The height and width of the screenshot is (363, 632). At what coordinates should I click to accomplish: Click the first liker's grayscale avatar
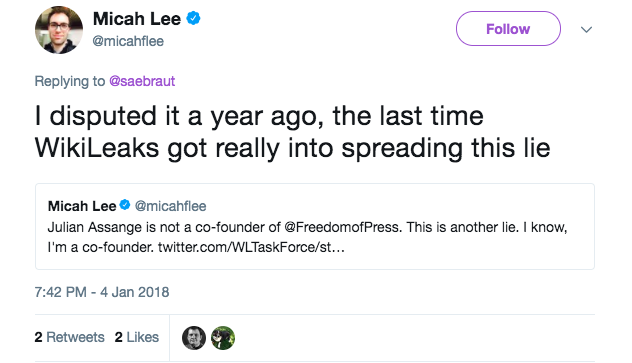[x=194, y=338]
